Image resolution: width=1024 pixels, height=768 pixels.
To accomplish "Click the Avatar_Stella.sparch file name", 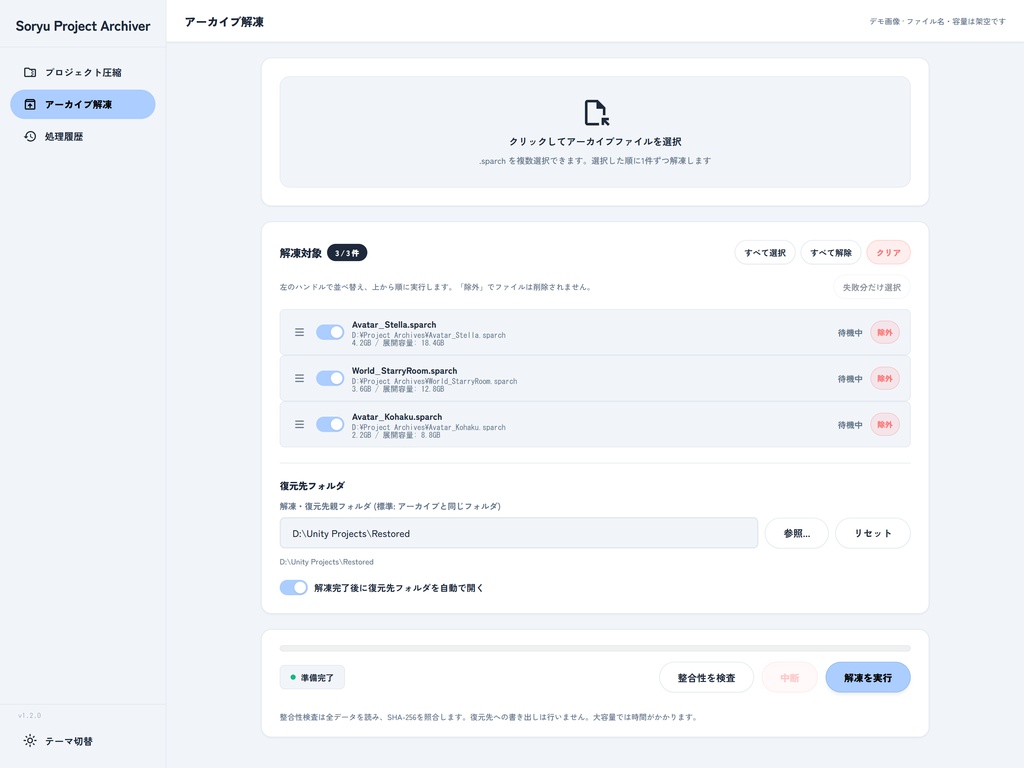I will pos(394,325).
